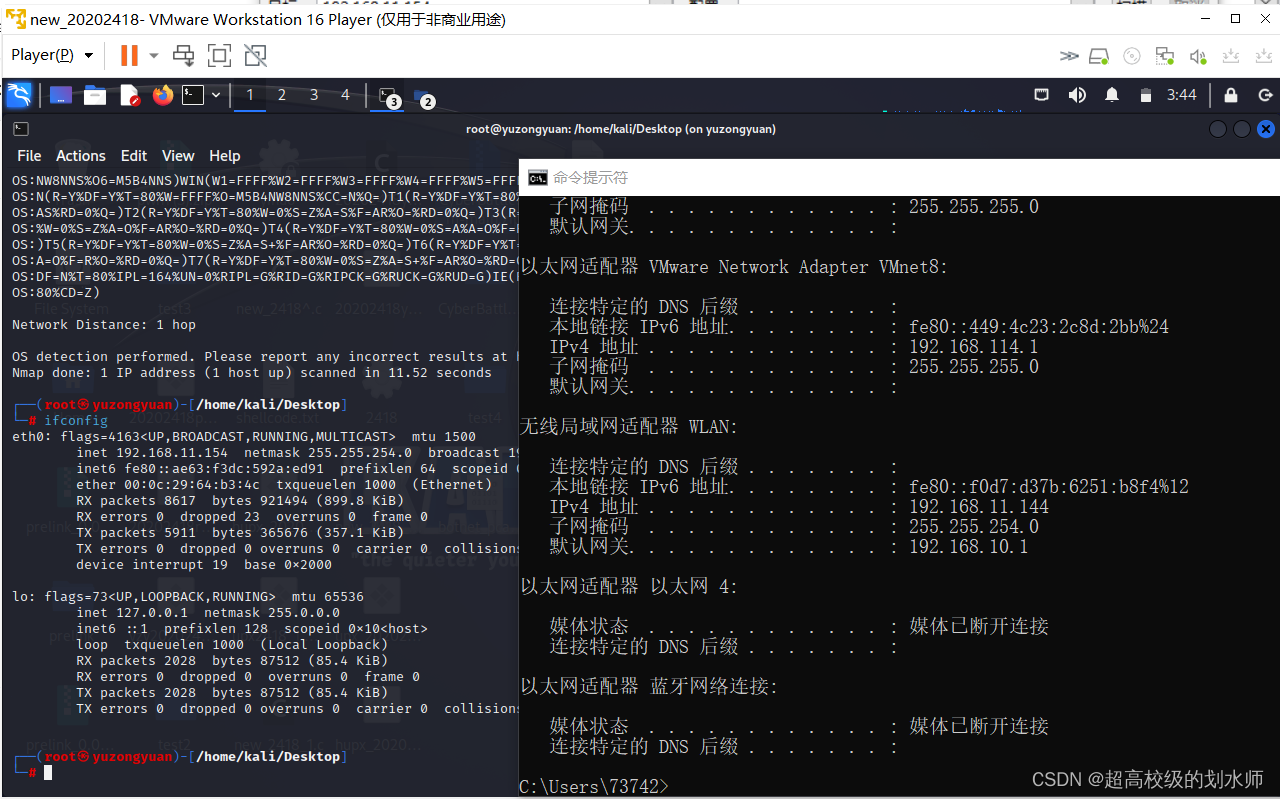Launch the file manager from Kali panel
Image resolution: width=1280 pixels, height=799 pixels.
pos(95,95)
